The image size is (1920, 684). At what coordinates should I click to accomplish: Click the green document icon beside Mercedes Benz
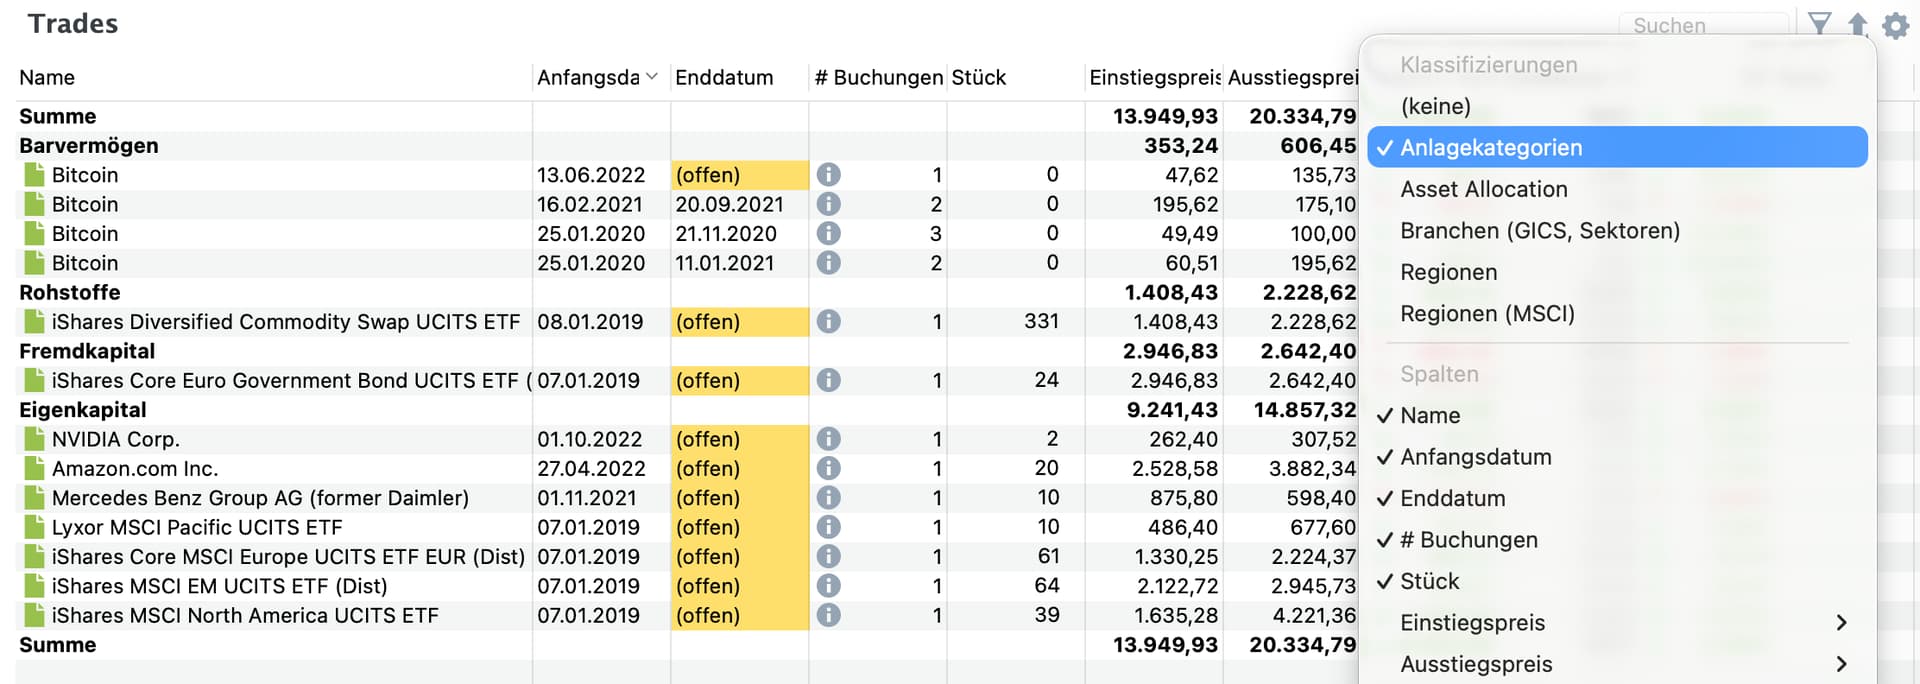click(35, 498)
